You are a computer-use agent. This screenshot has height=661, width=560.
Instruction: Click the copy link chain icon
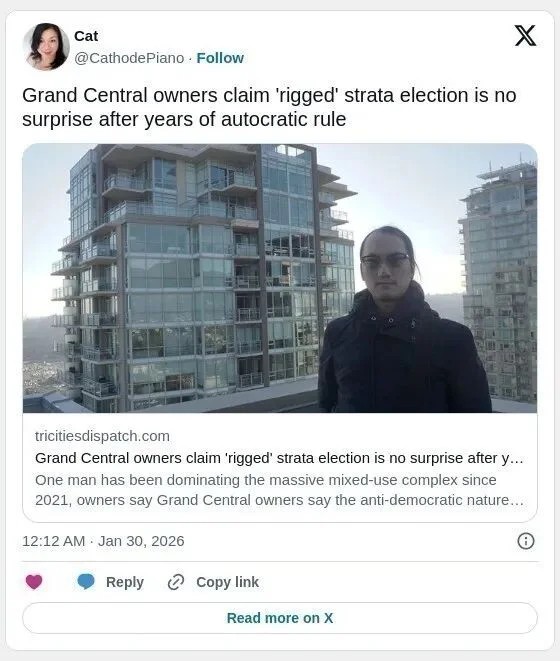tap(176, 582)
